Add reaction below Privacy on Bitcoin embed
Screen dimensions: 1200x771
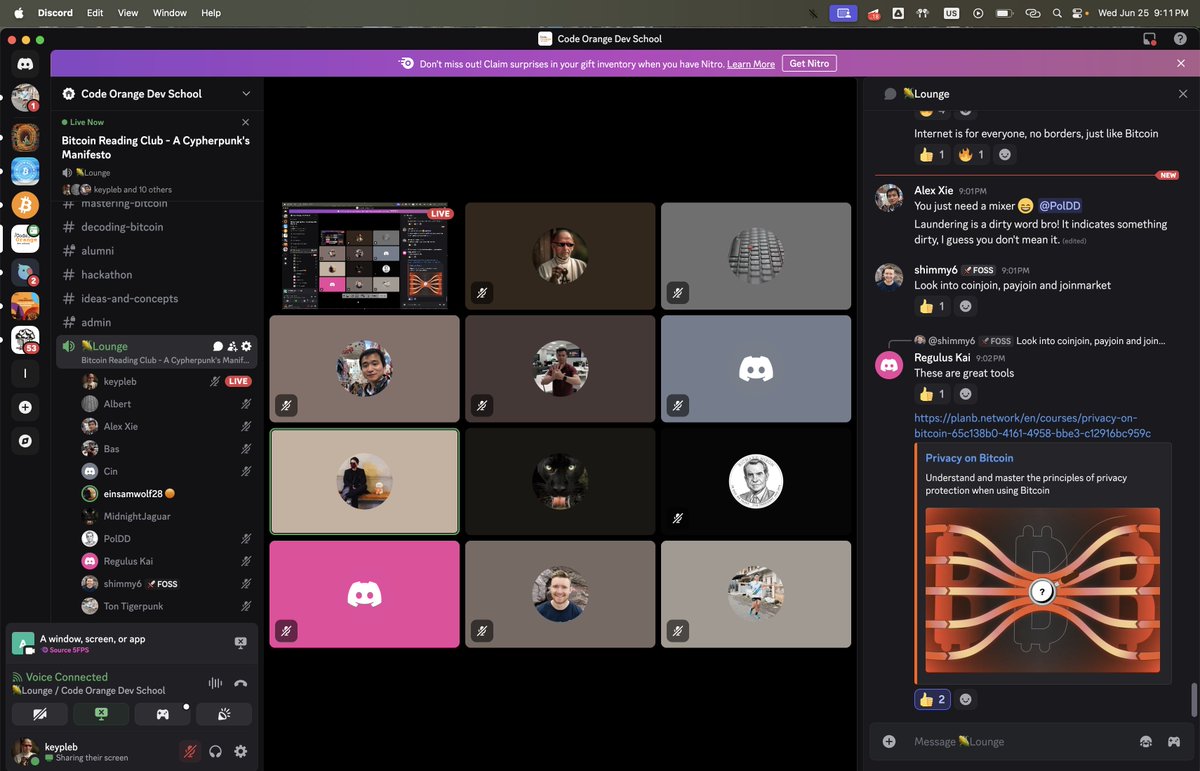[966, 699]
